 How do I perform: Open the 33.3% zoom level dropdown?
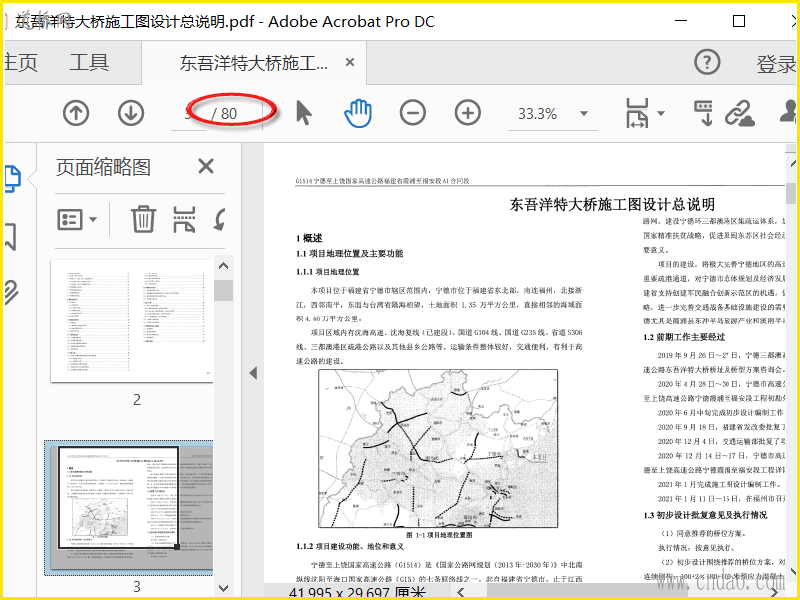click(x=584, y=113)
